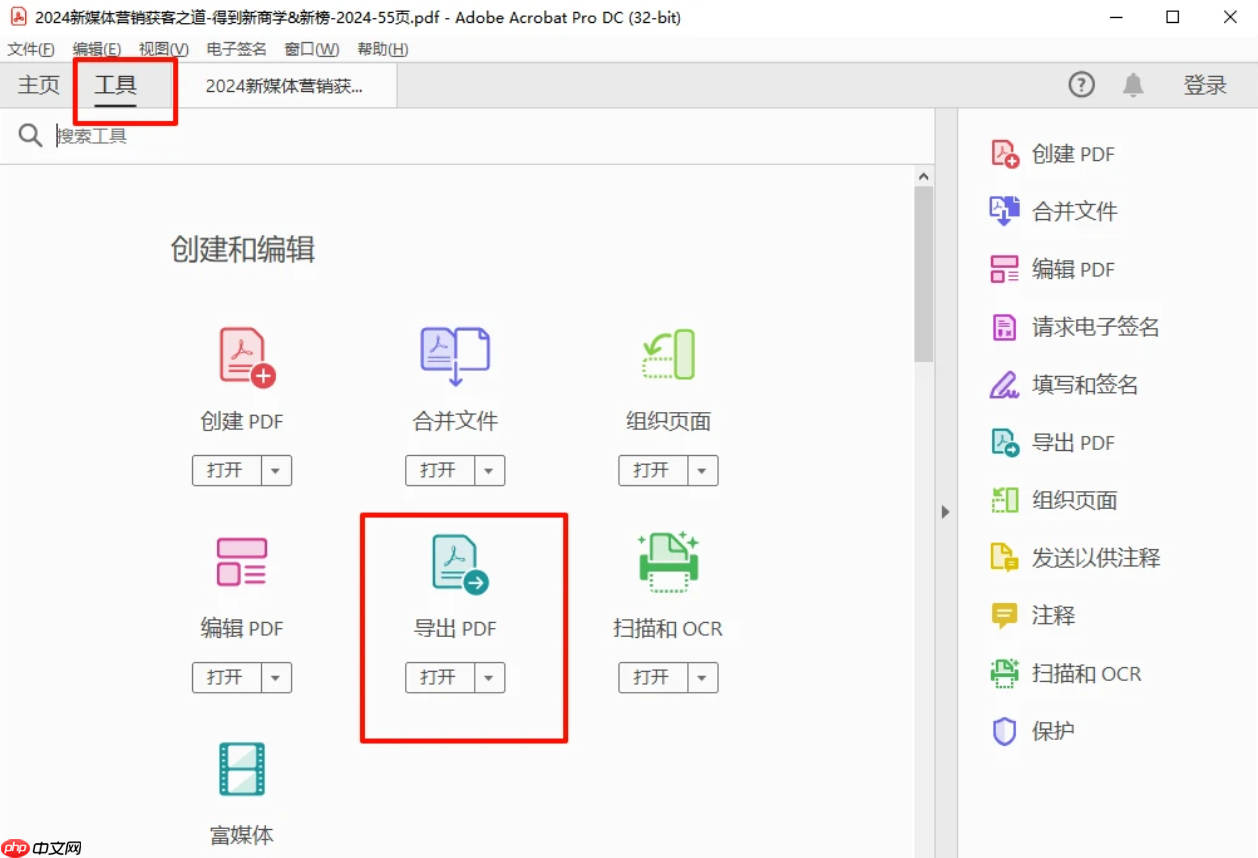
Task: Click inside the 搜索工具 search field
Action: (200, 135)
